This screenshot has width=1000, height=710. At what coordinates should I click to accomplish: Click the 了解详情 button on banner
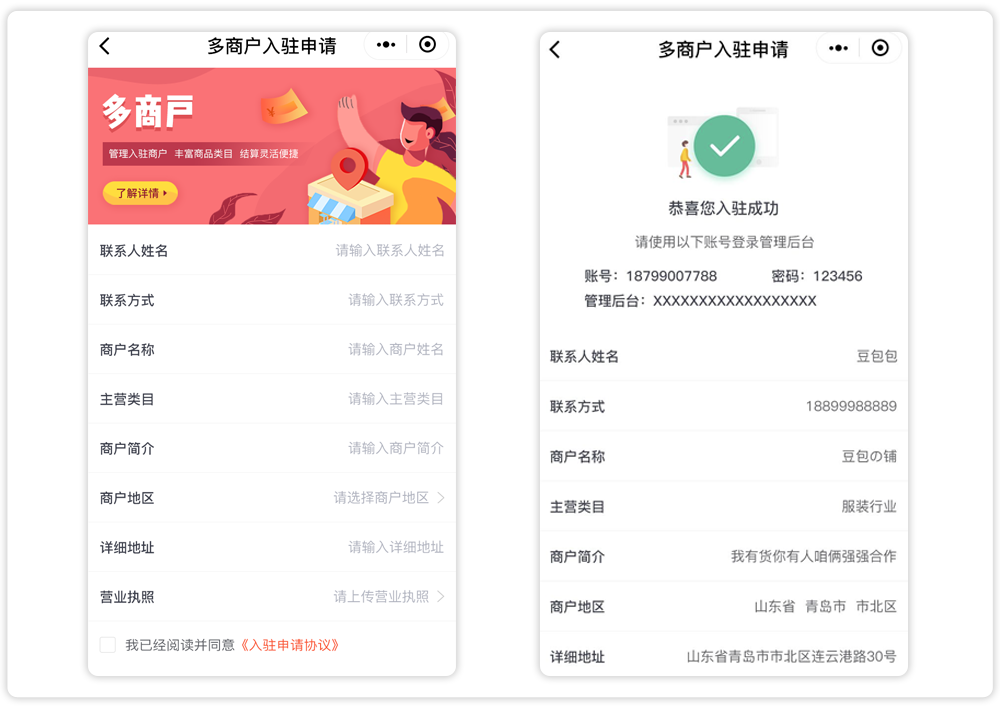tap(140, 193)
